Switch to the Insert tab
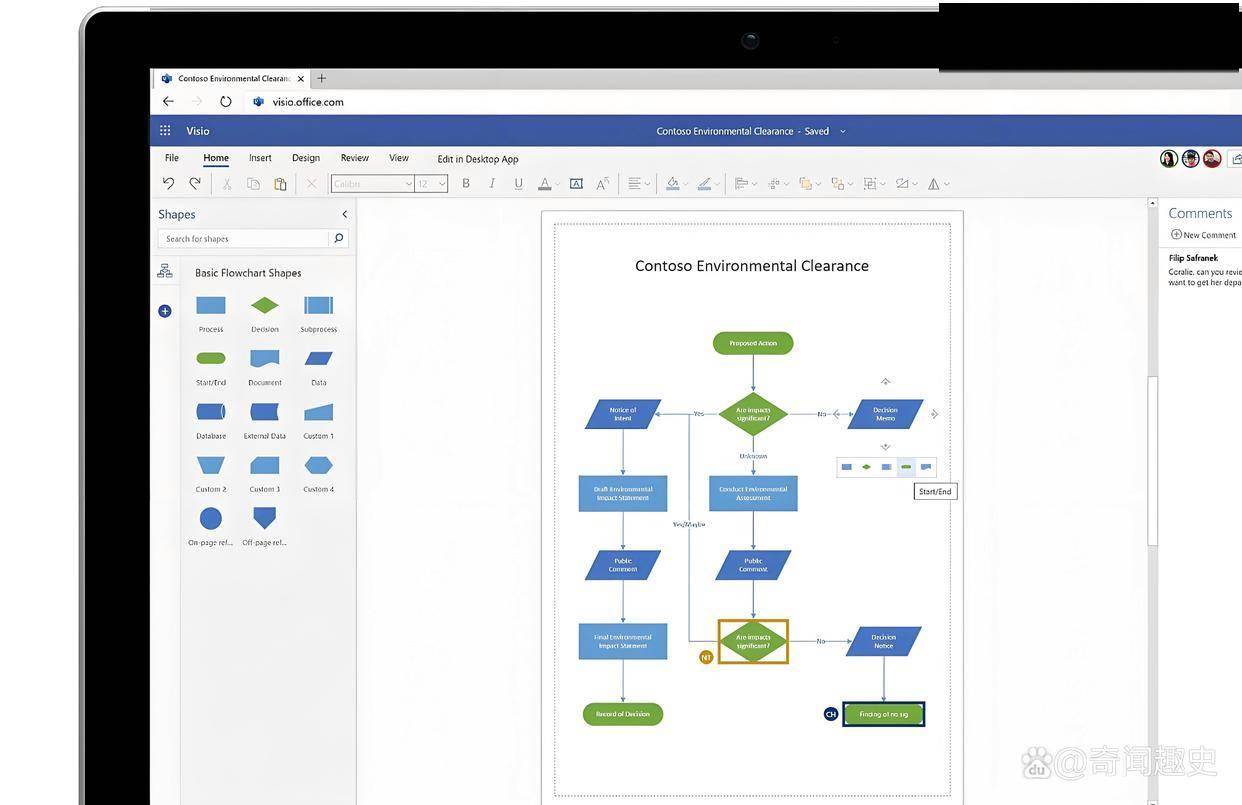 (x=260, y=158)
